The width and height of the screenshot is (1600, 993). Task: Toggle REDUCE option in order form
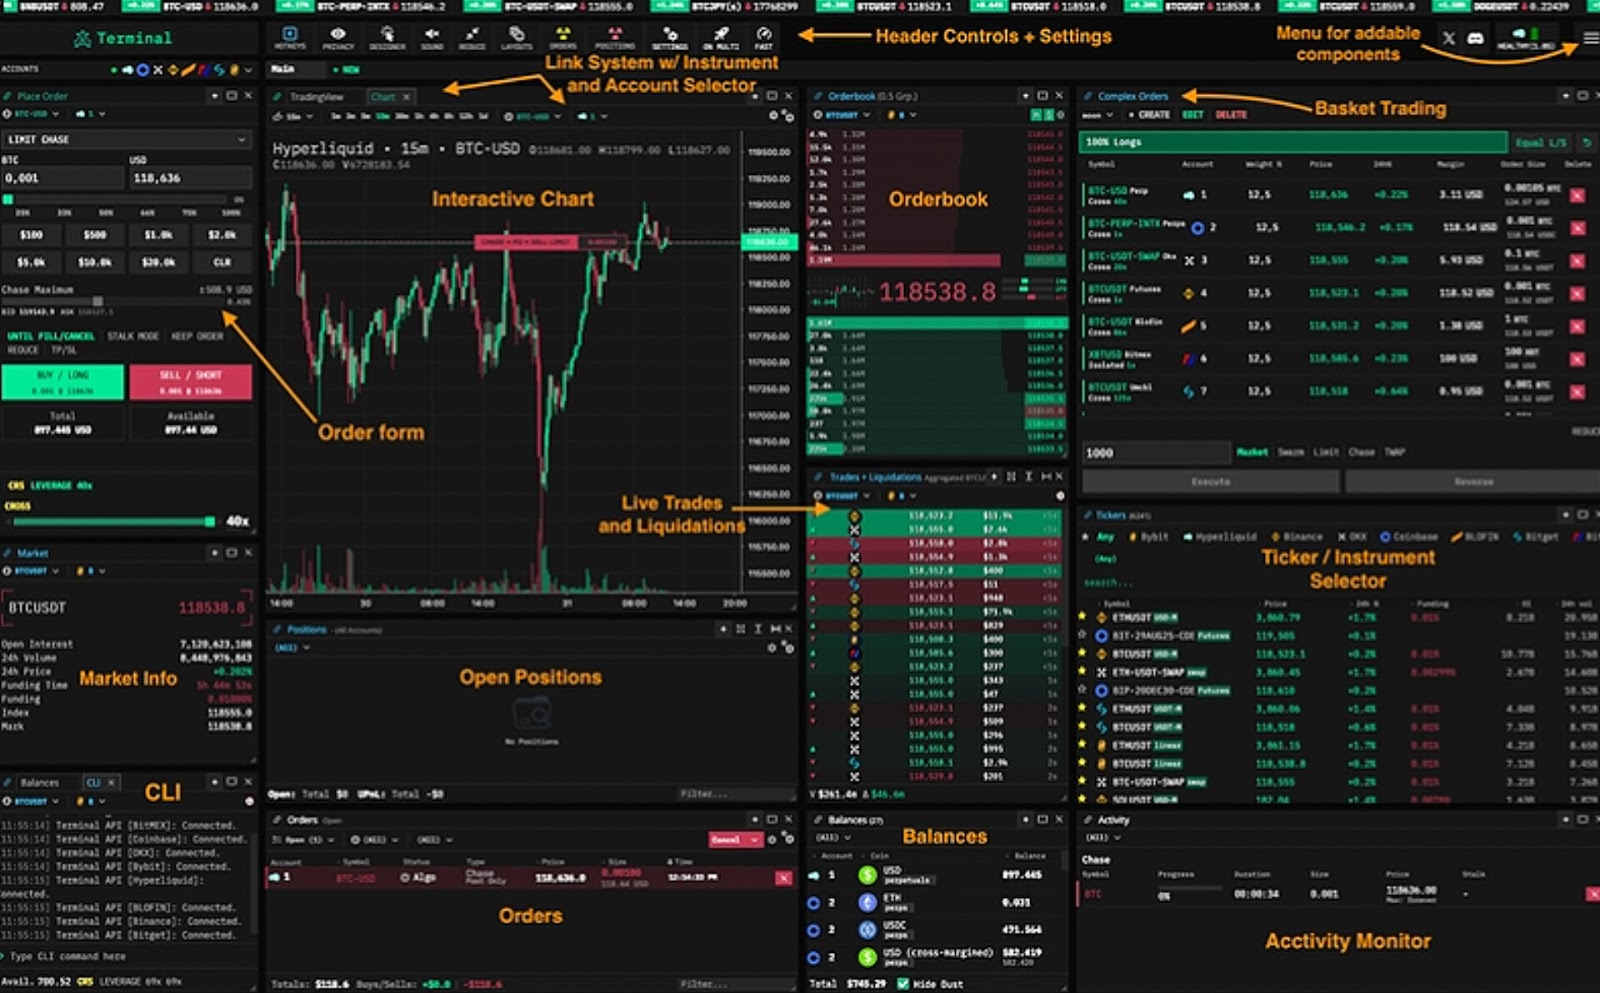coord(23,350)
